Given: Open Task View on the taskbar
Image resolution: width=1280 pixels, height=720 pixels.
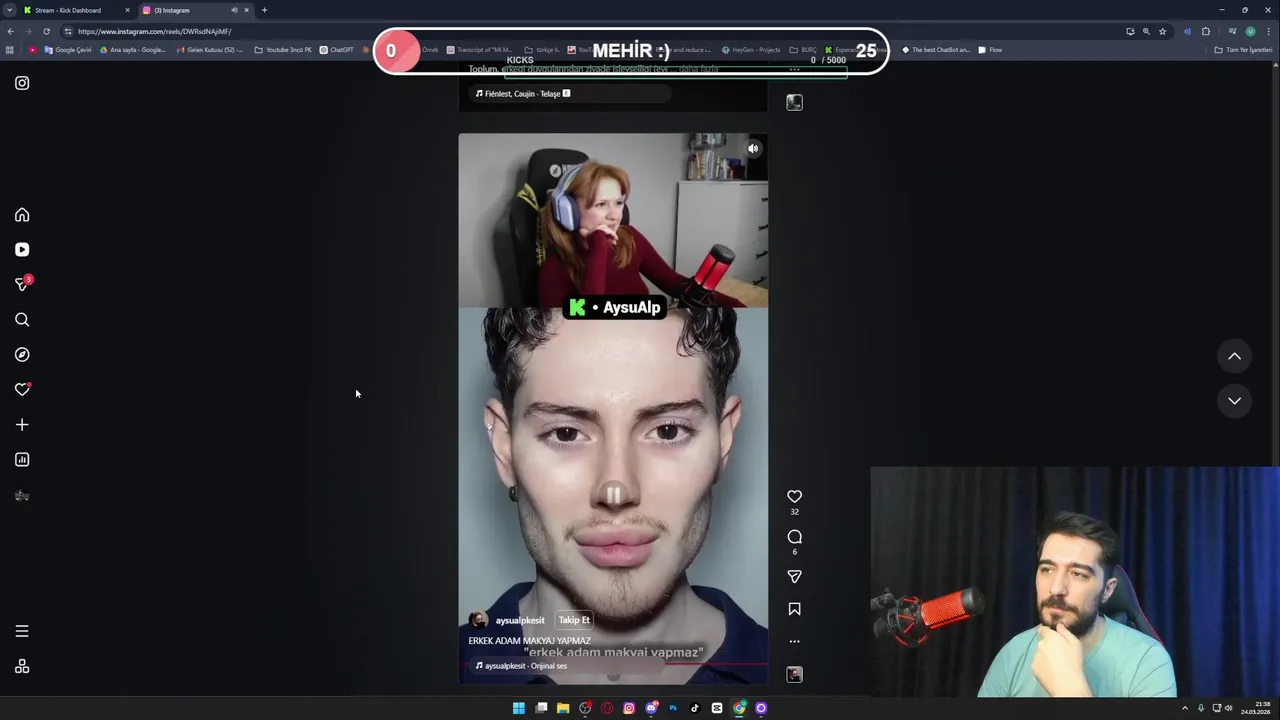Looking at the screenshot, I should click(x=541, y=708).
